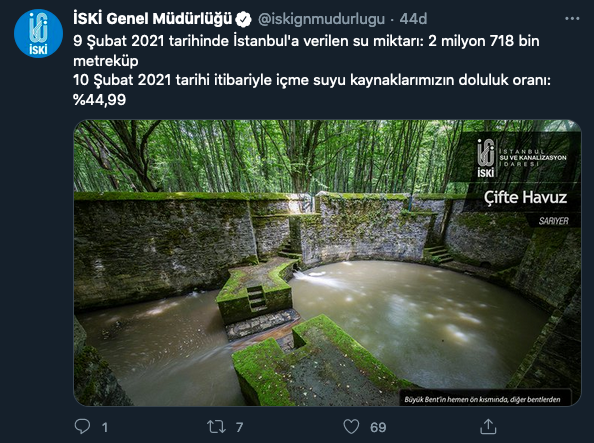Click the Büyük Bent caption on image bottom
This screenshot has height=443, width=594.
point(482,399)
